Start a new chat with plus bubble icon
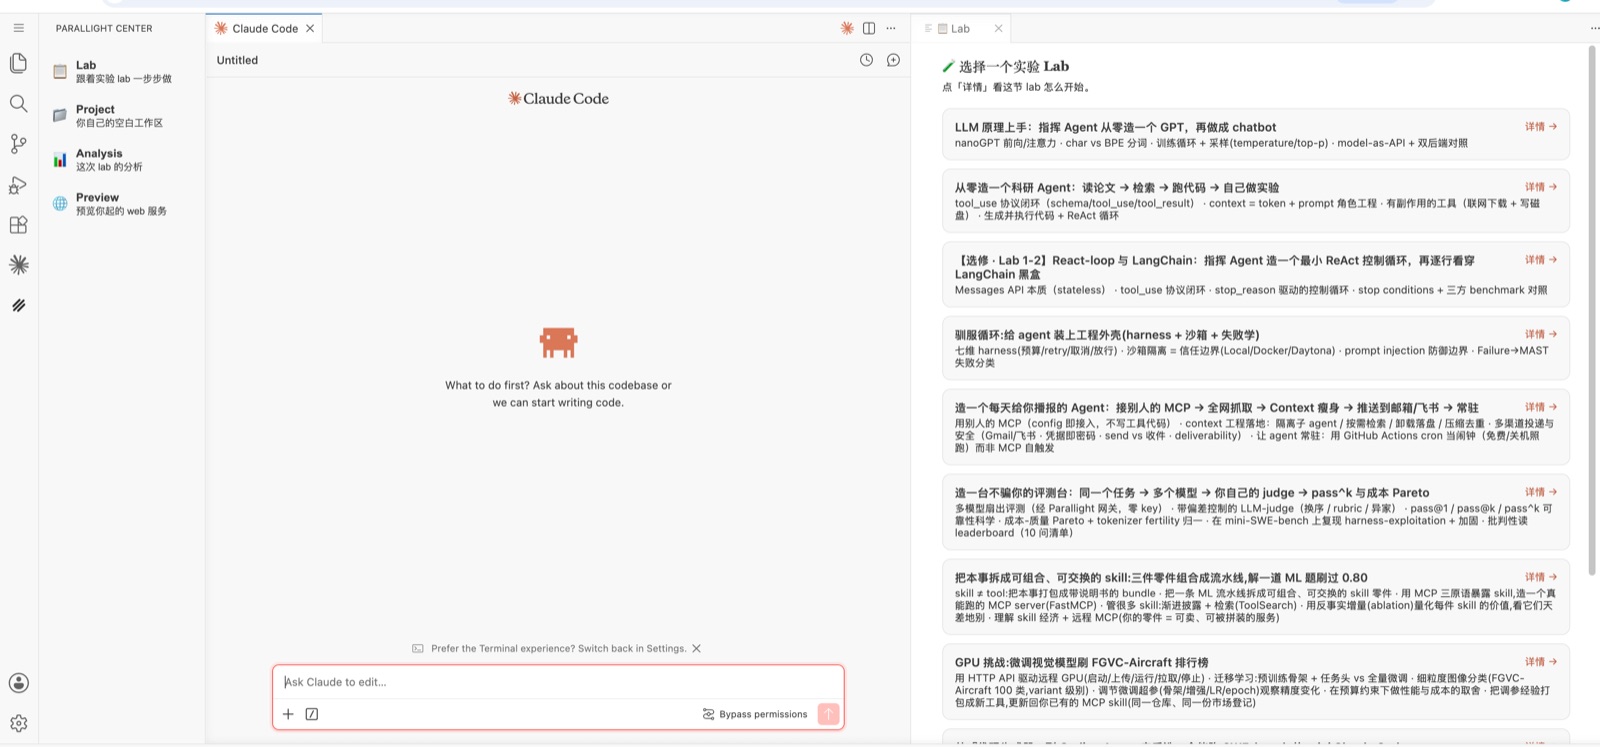 [893, 60]
